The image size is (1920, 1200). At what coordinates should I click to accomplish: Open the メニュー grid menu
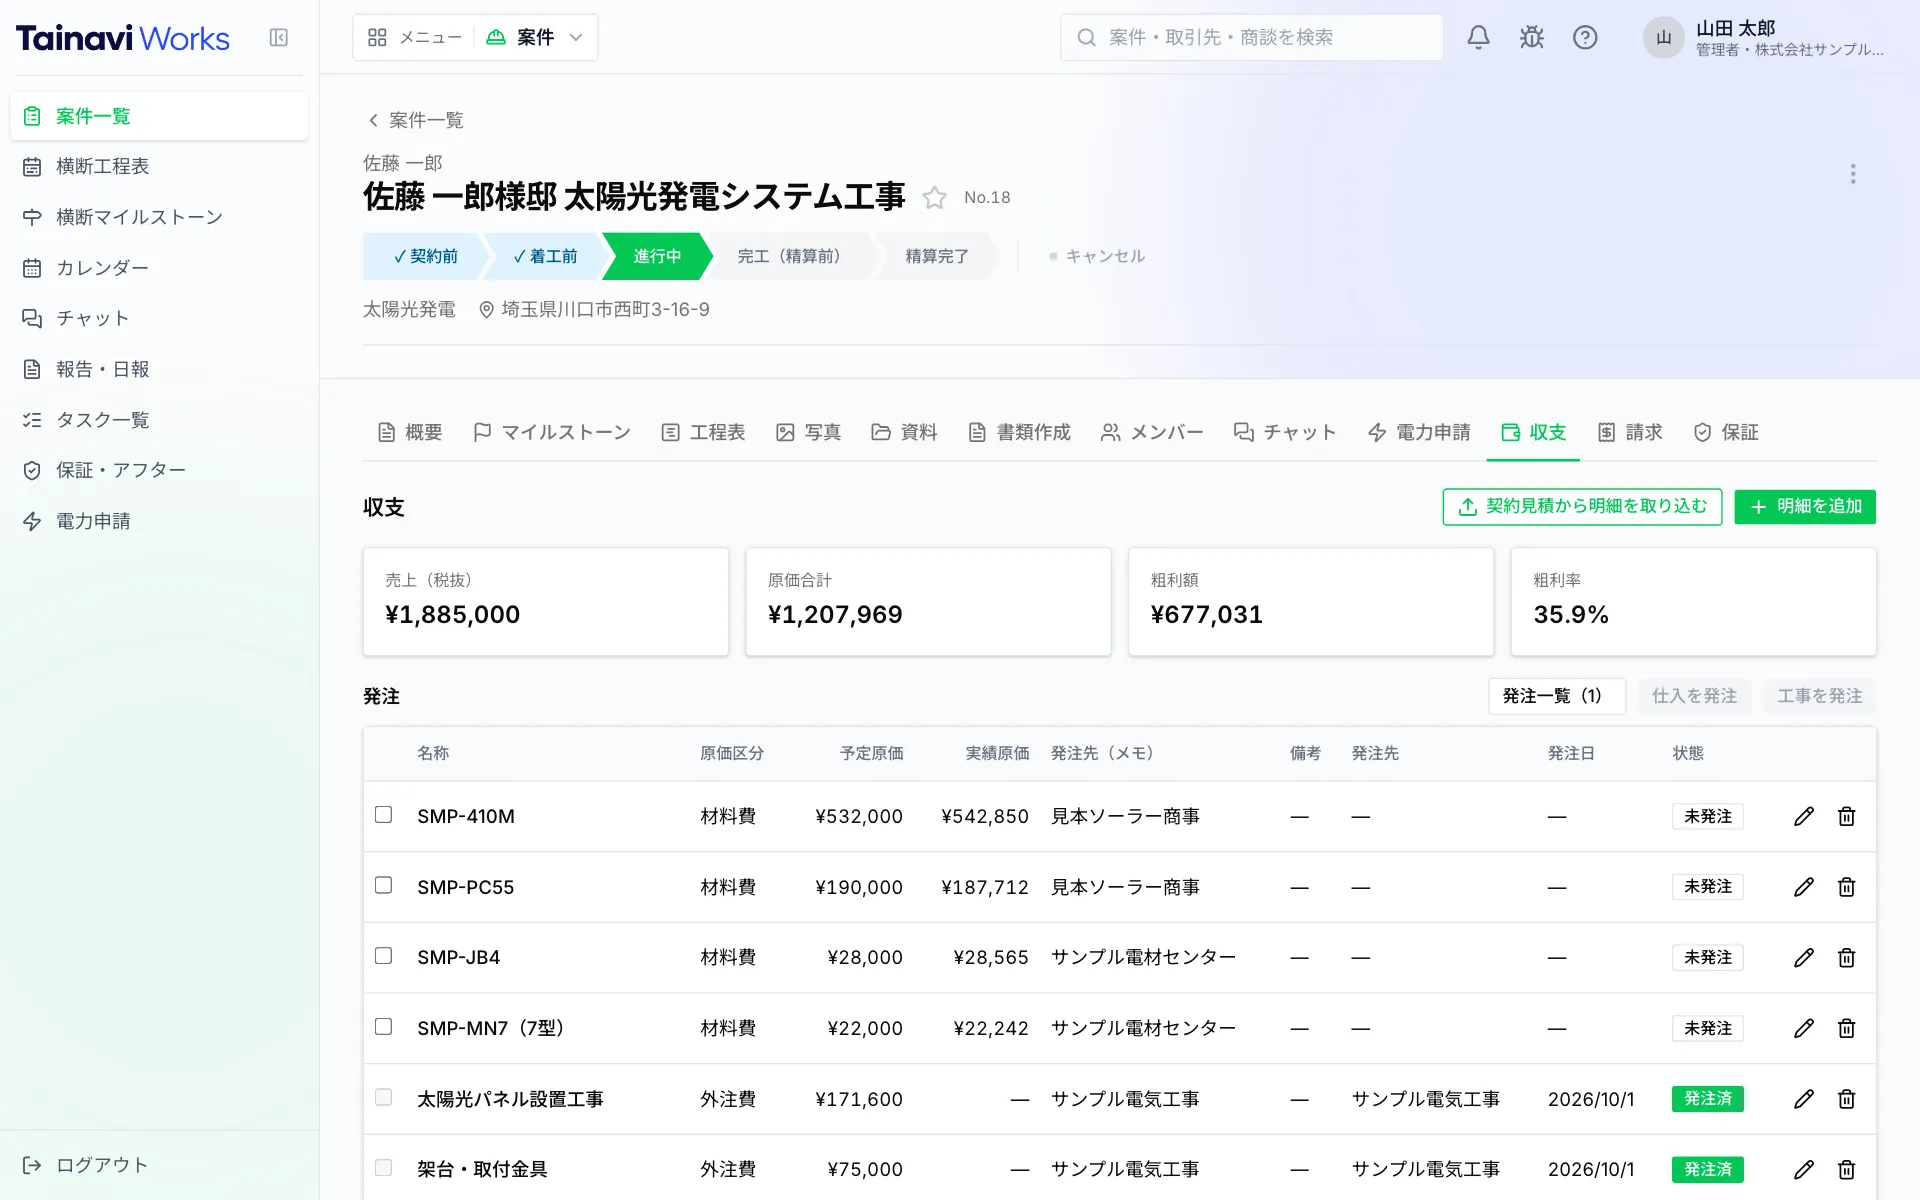414,38
